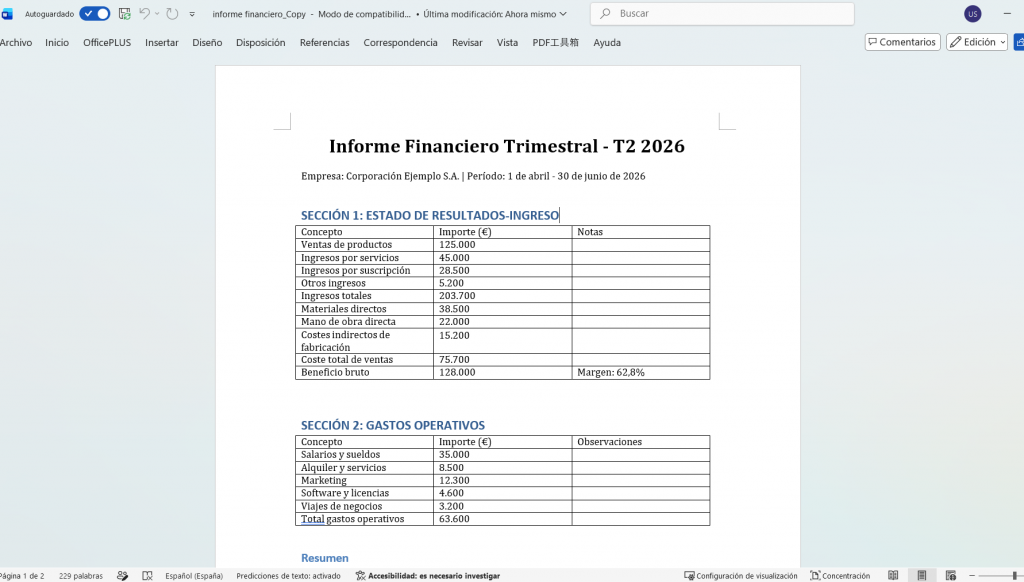The width and height of the screenshot is (1024, 582).
Task: Click the Sección 2 Gastos Operativos heading
Action: (392, 425)
